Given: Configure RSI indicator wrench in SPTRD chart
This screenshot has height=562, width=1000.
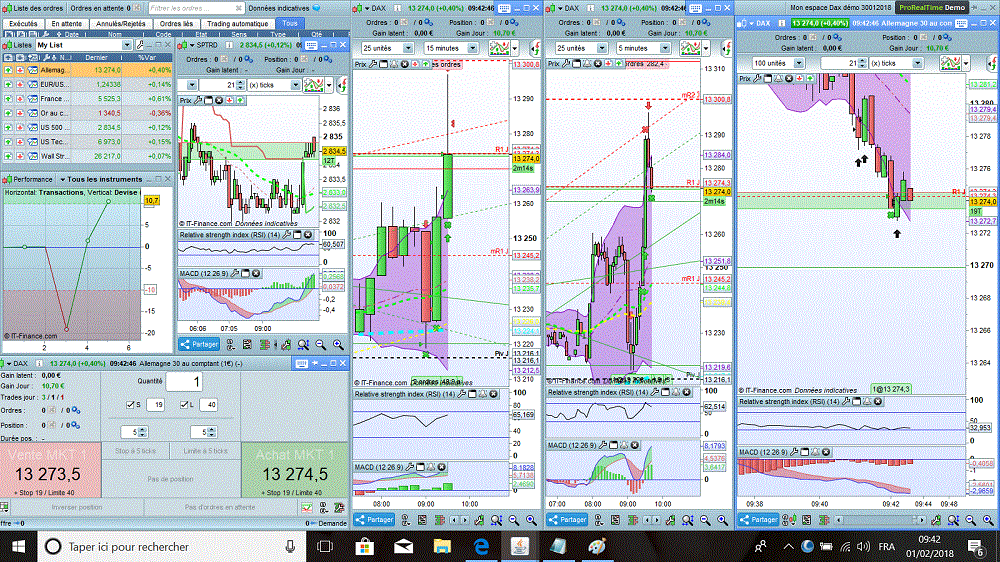Looking at the screenshot, I should click(x=287, y=235).
